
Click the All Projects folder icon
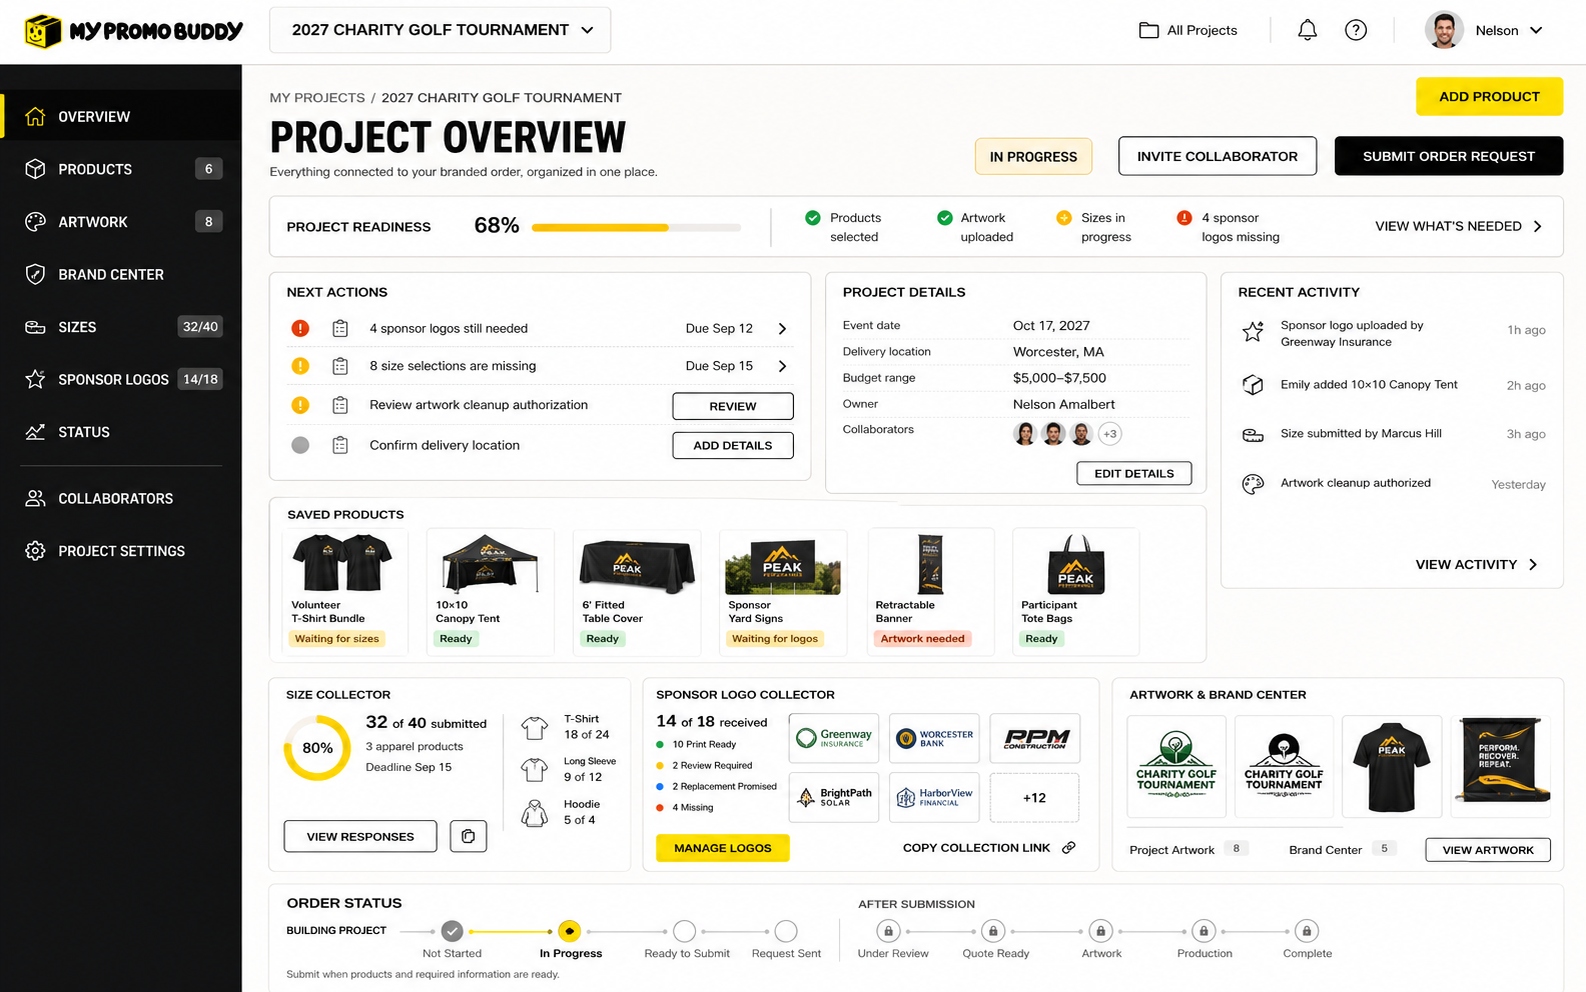pos(1149,30)
